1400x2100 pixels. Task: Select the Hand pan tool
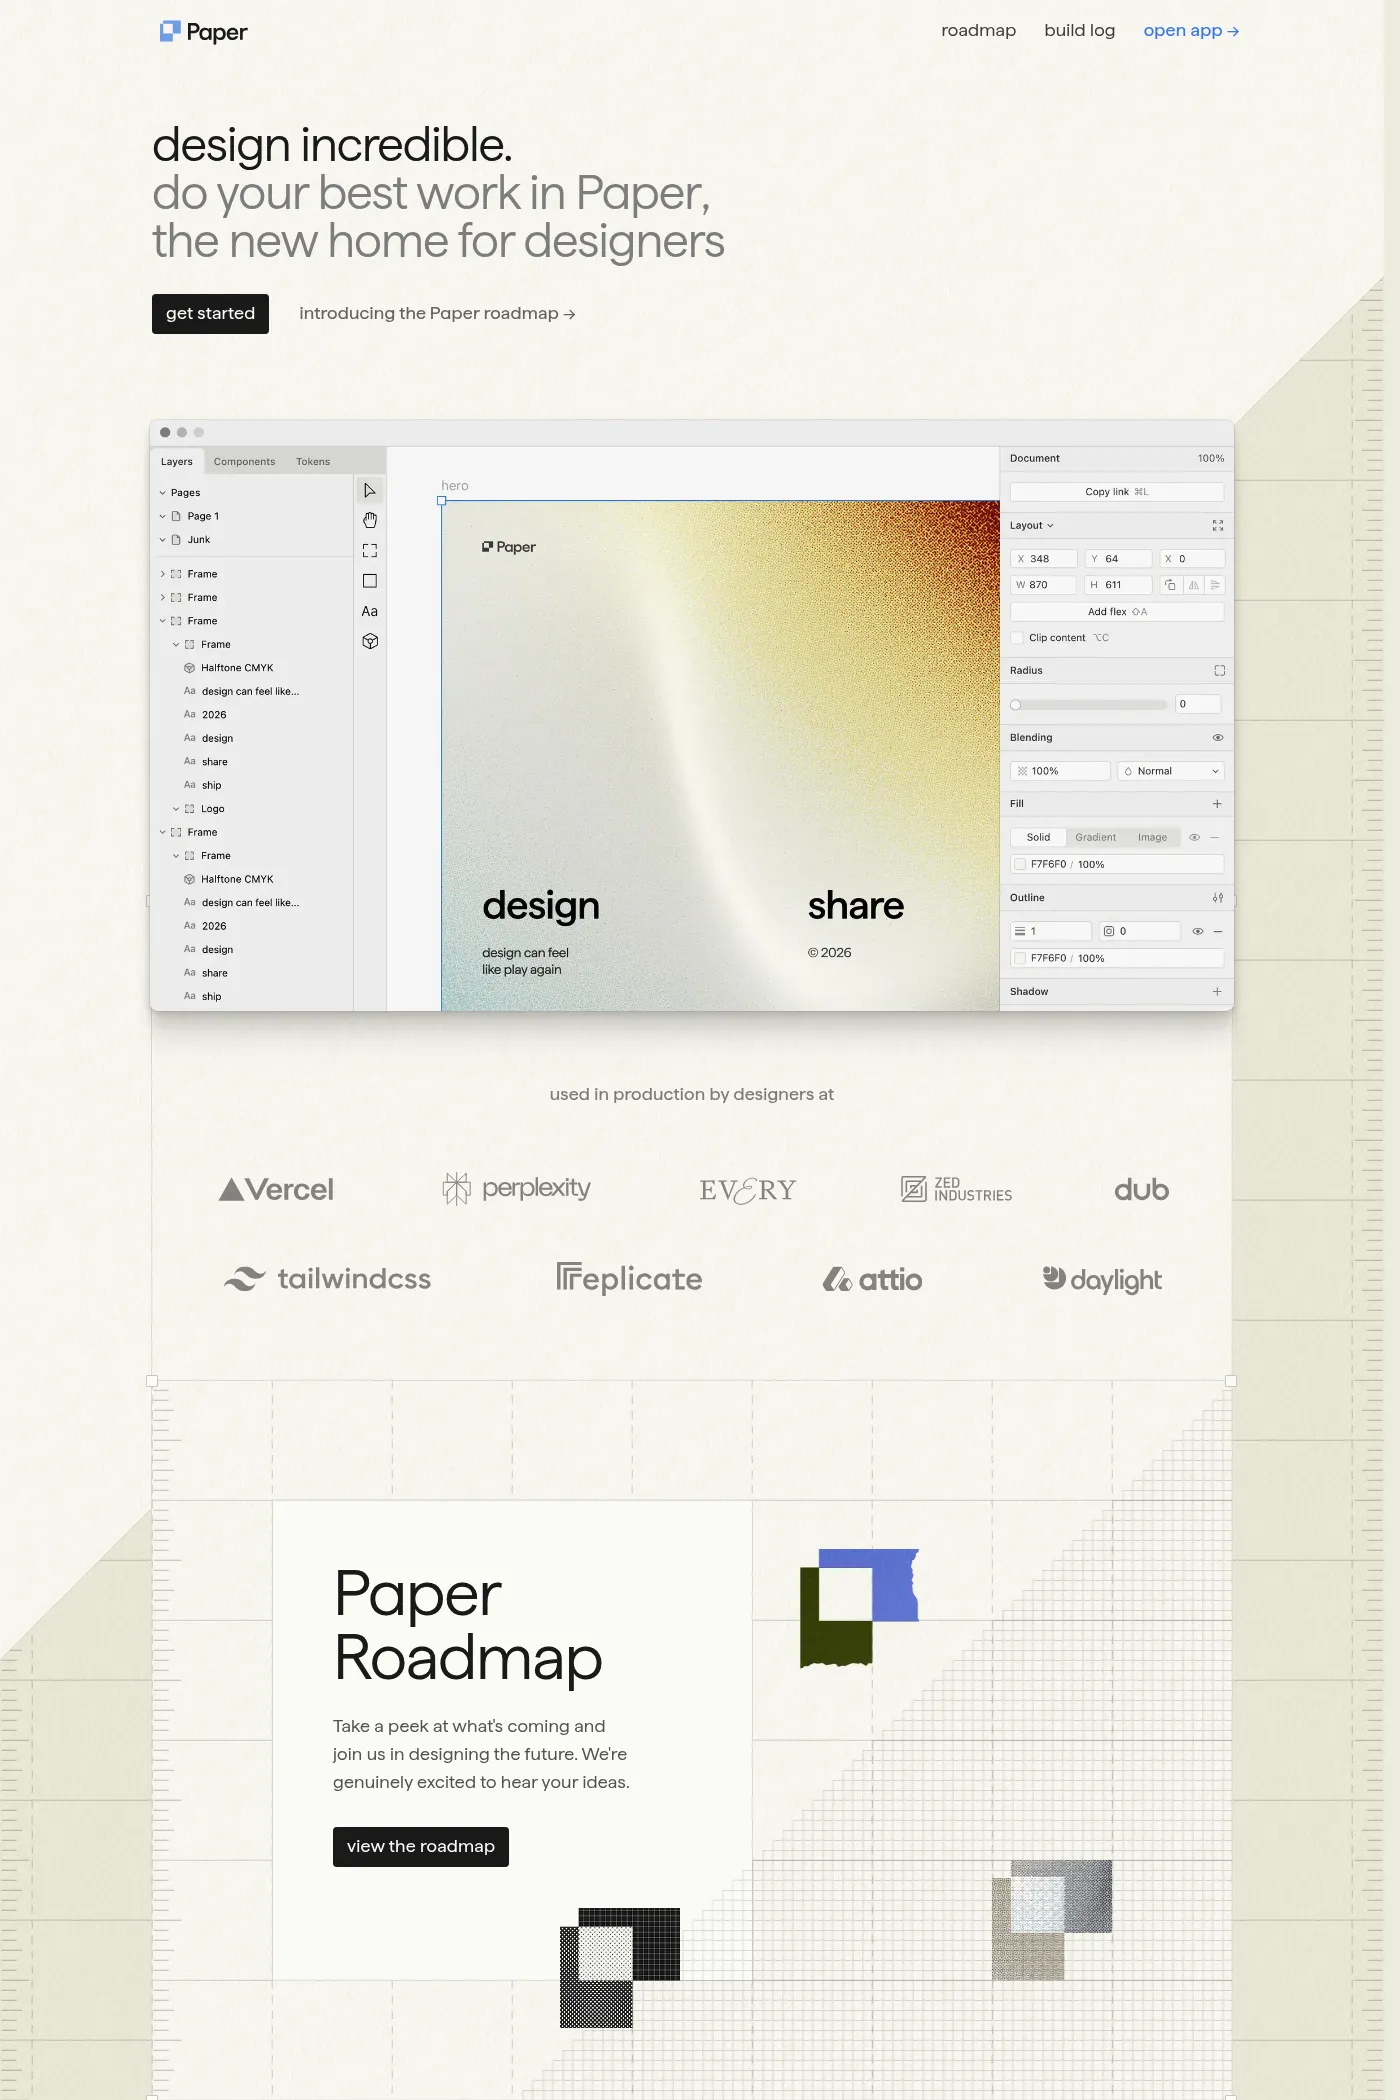click(x=369, y=520)
